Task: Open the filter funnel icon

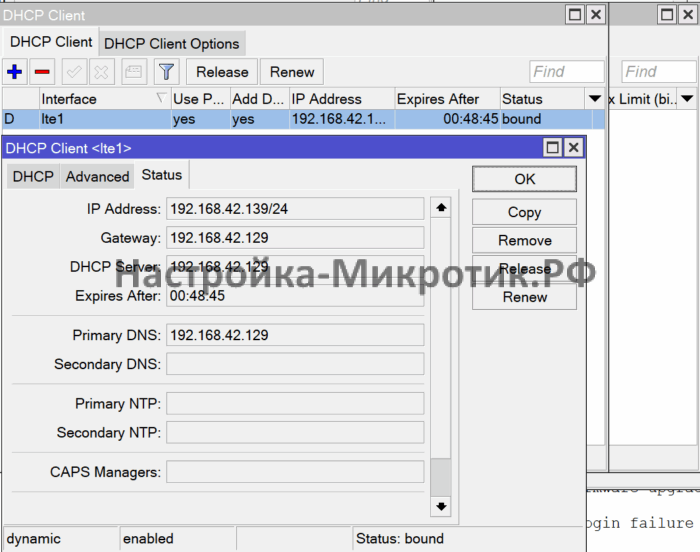Action: [166, 71]
